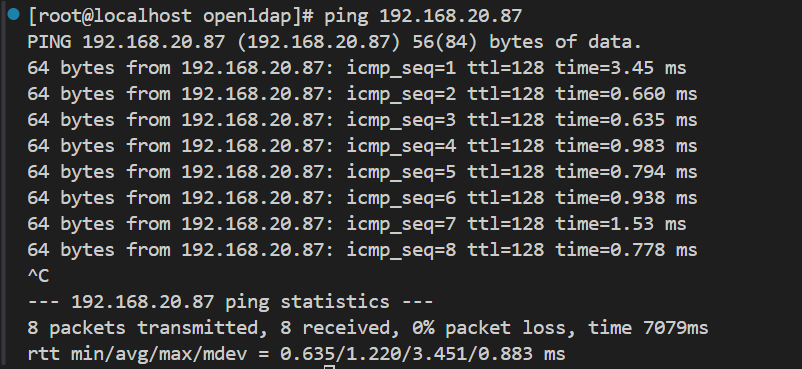Click the PING header output line

click(335, 42)
